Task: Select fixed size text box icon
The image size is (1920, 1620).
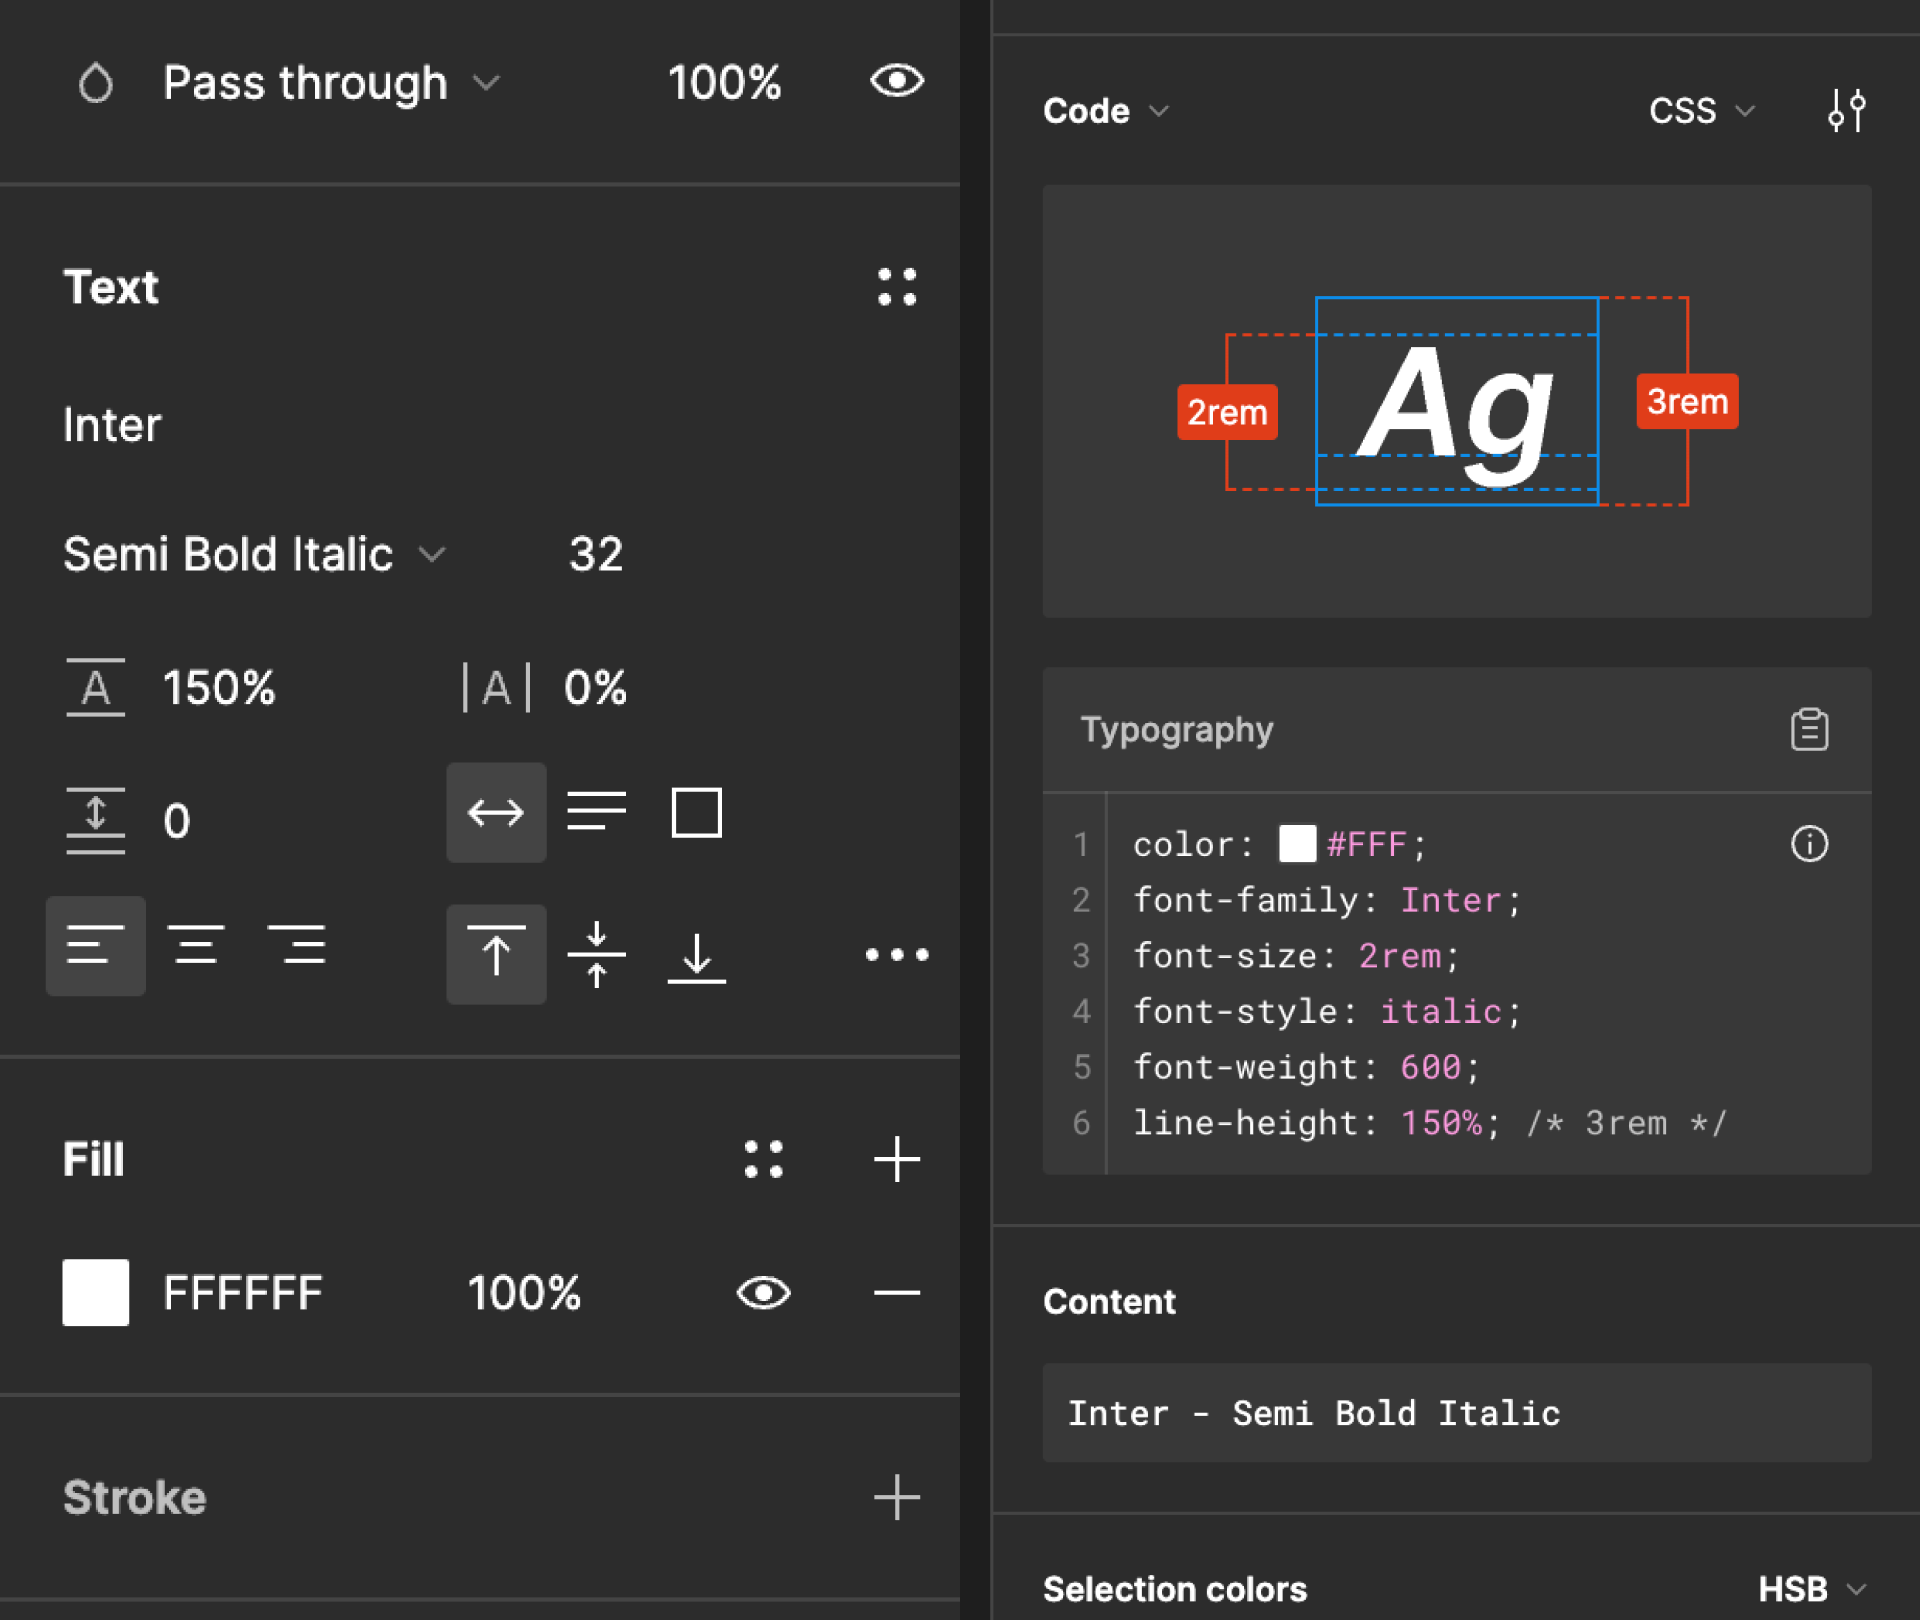Action: (x=696, y=813)
